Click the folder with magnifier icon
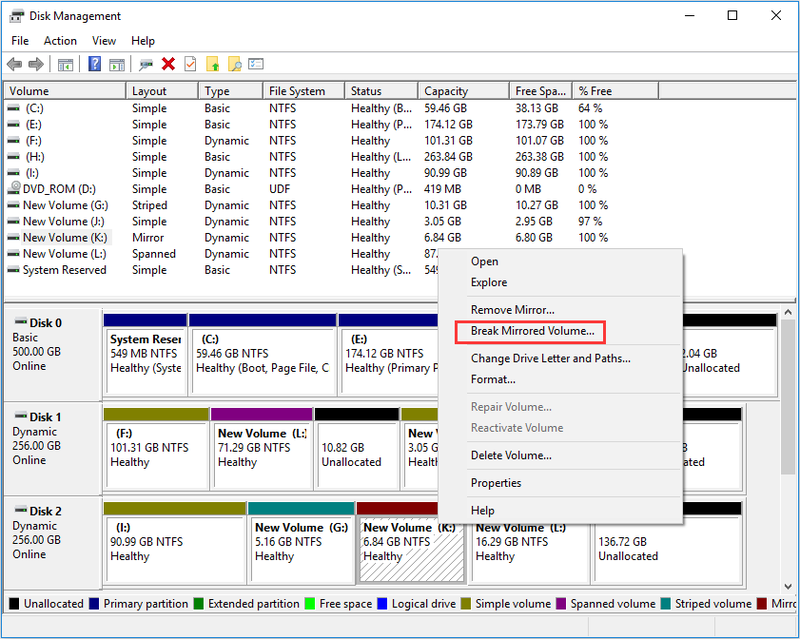Viewport: 800px width, 639px height. point(234,64)
